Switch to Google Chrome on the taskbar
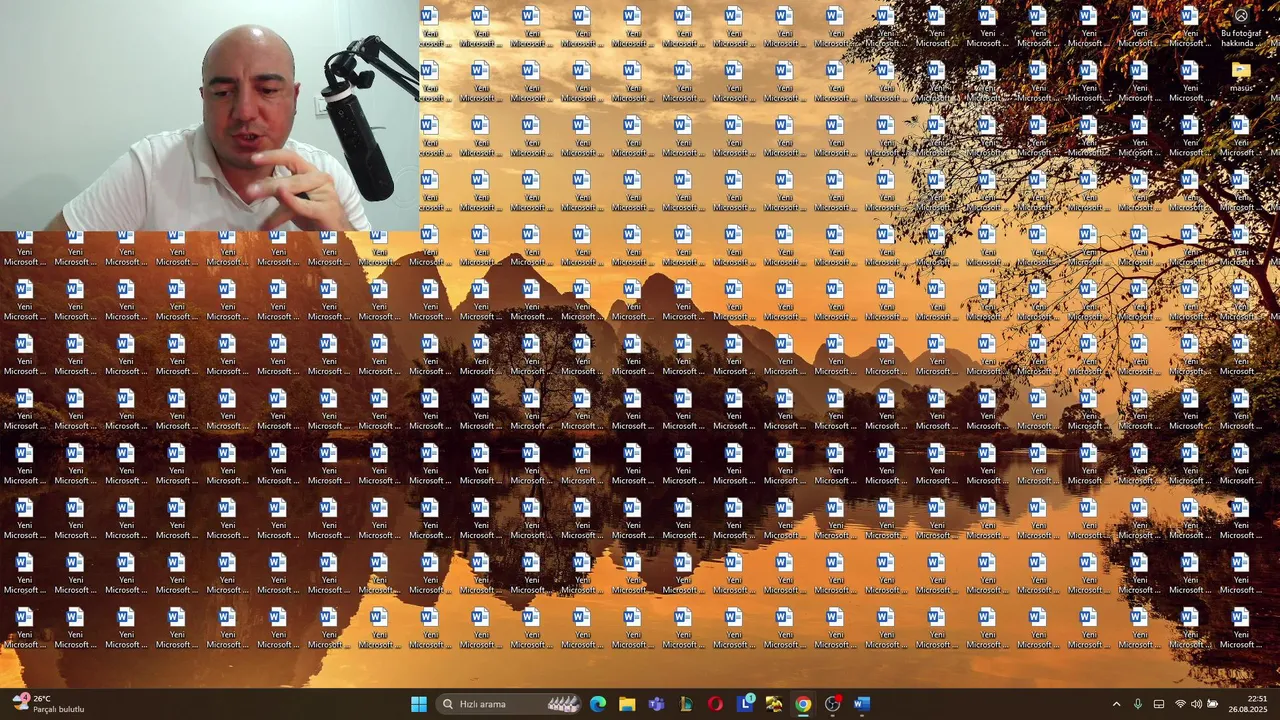 click(x=803, y=704)
